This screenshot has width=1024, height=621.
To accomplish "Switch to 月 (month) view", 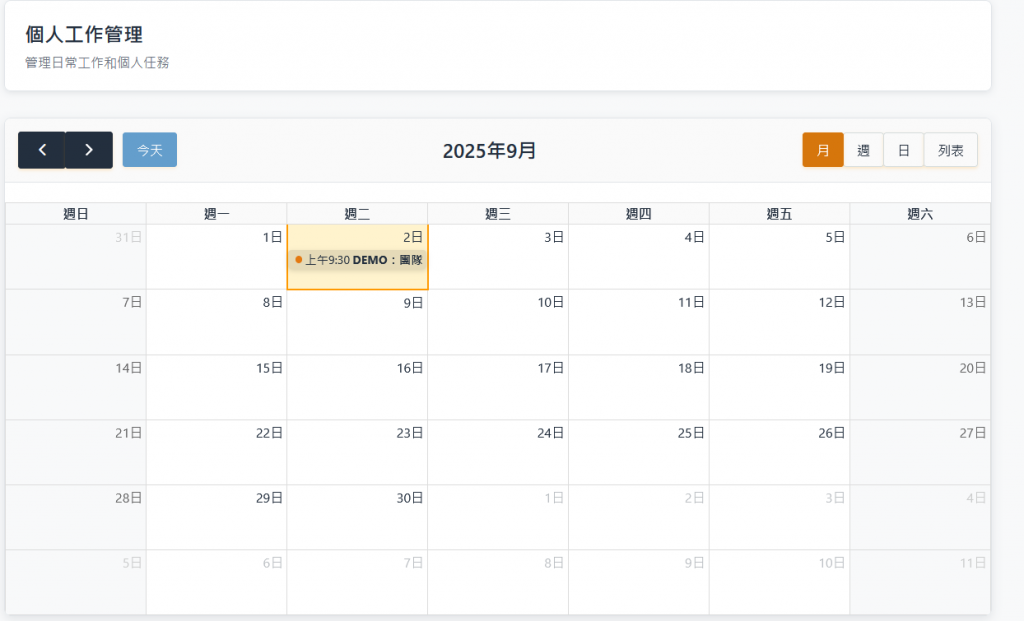I will 823,150.
